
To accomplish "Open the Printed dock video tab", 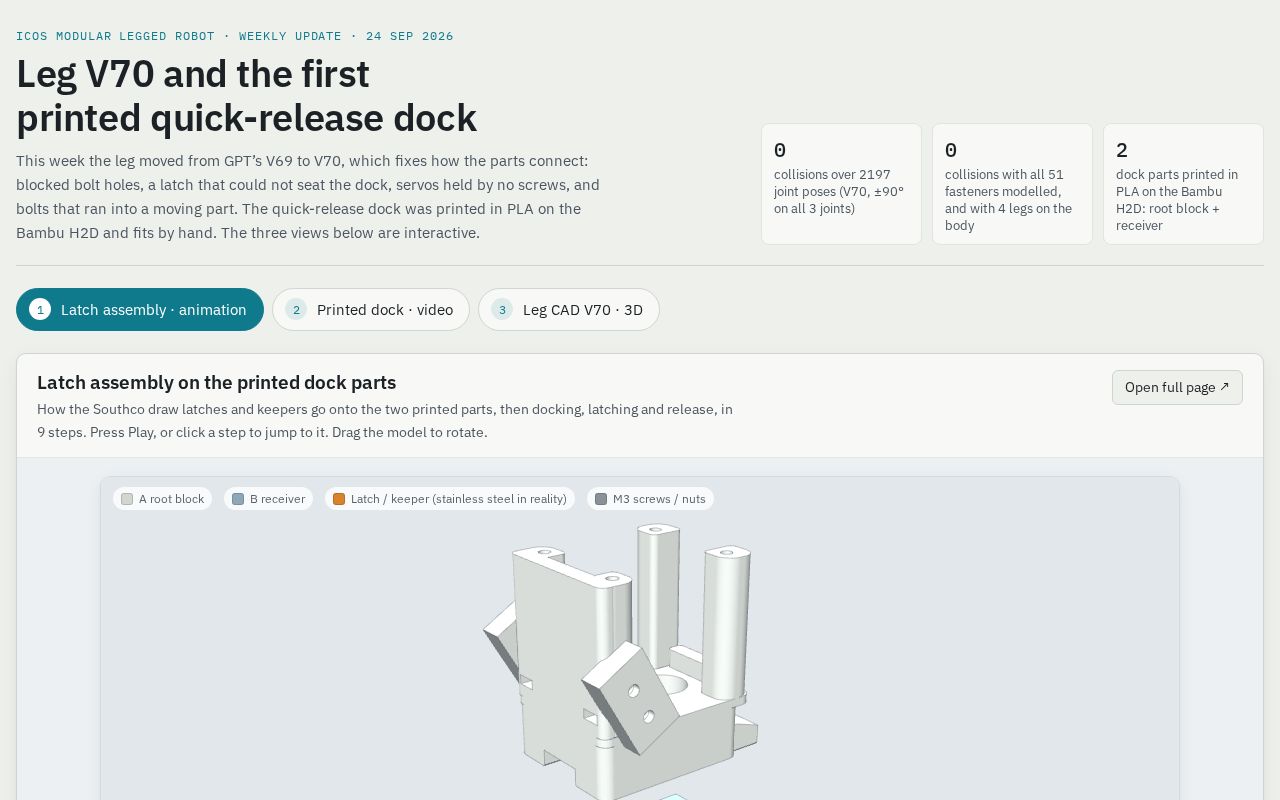I will [x=371, y=310].
